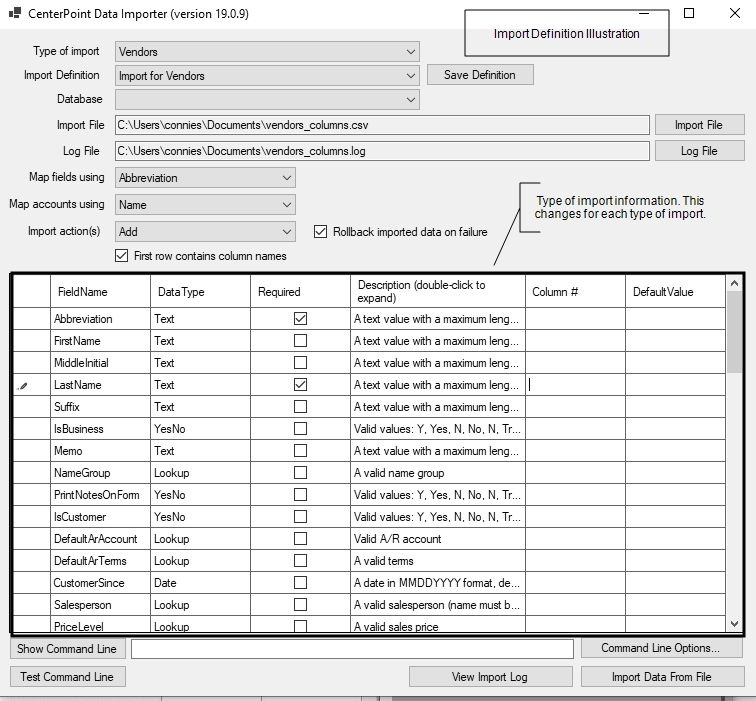Expand the Import Definition dropdown
This screenshot has width=756, height=701.
pyautogui.click(x=267, y=76)
